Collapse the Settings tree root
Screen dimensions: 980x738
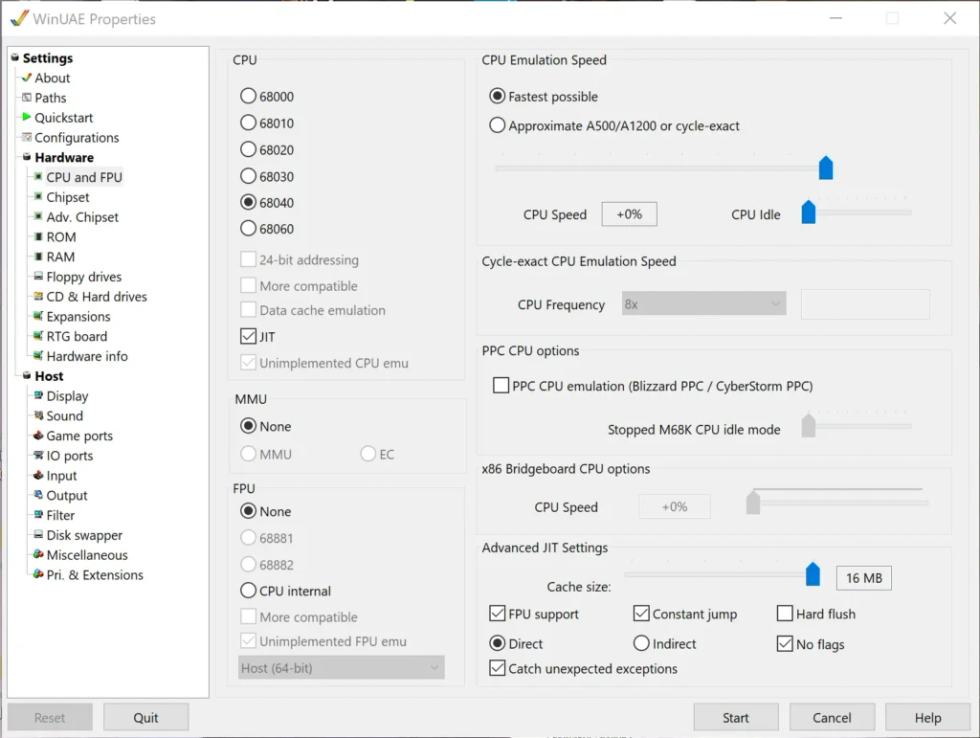(x=15, y=57)
